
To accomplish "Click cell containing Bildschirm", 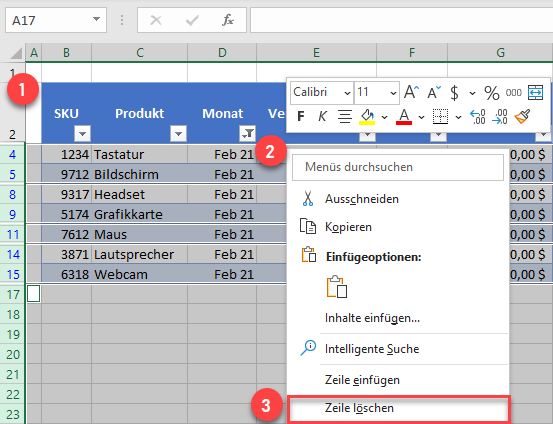I will [139, 174].
